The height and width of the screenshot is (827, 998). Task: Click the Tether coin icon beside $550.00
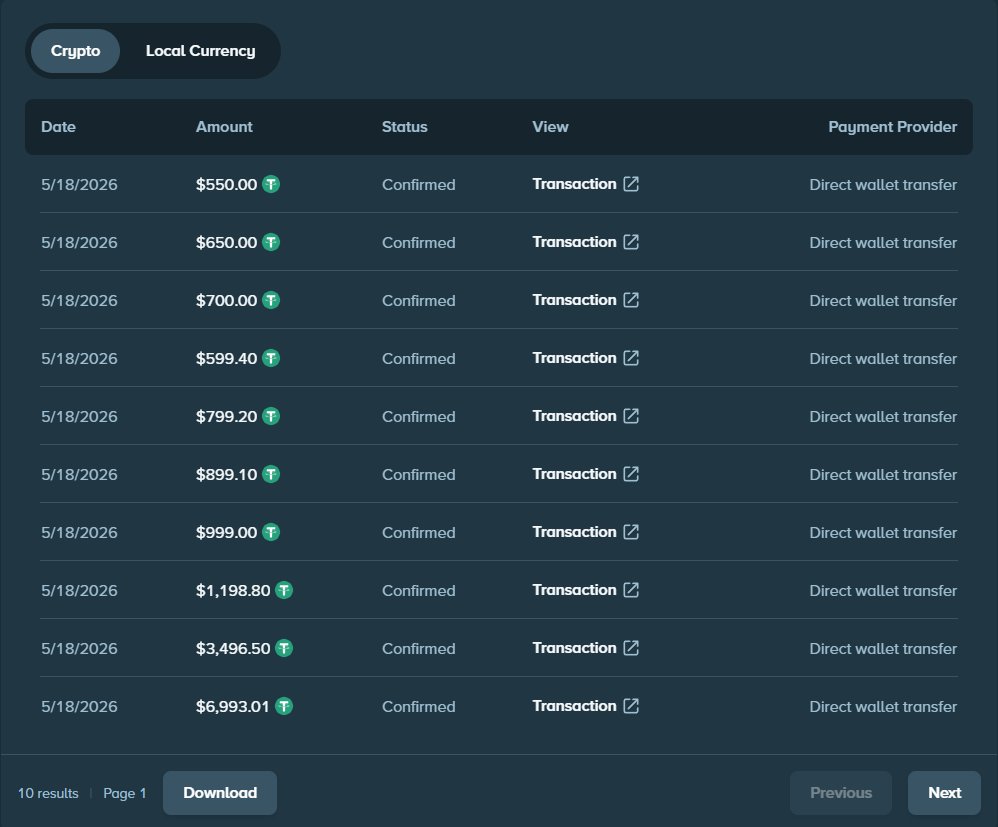pos(271,184)
